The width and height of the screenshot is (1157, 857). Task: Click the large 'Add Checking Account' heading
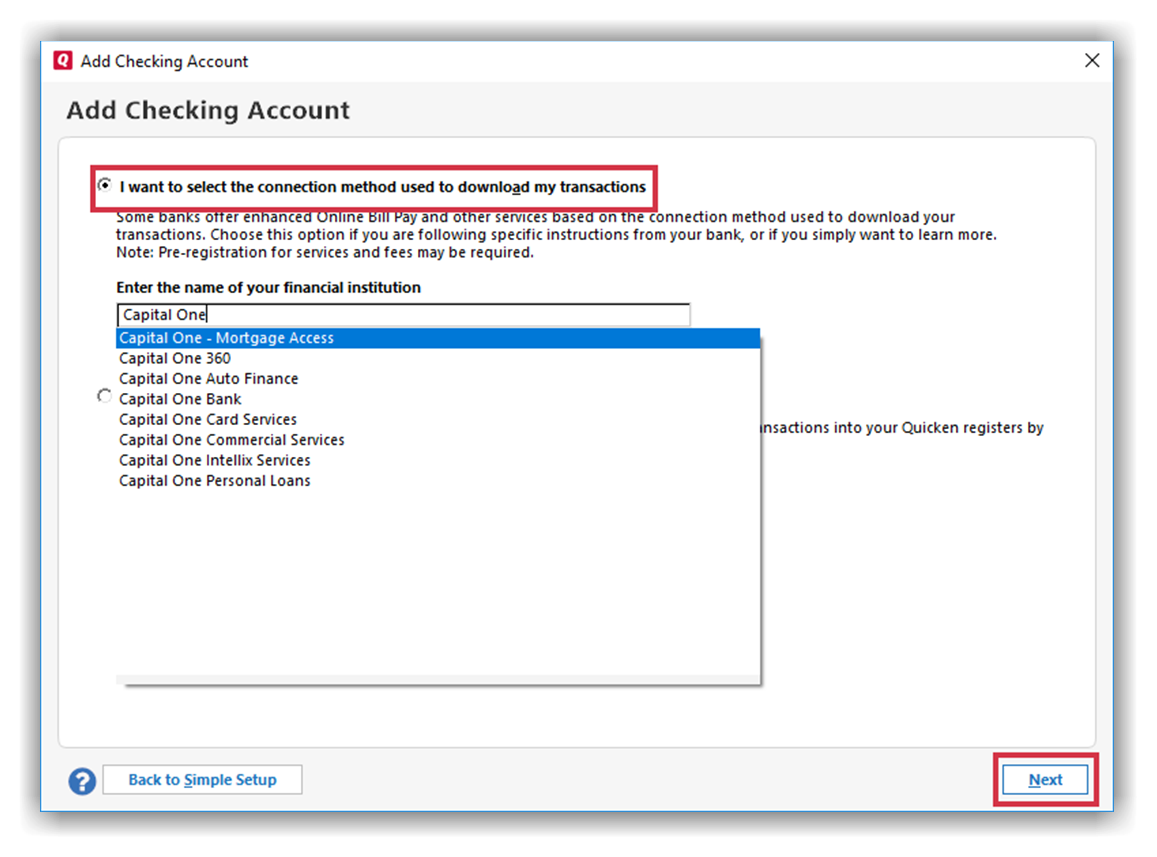click(x=208, y=110)
